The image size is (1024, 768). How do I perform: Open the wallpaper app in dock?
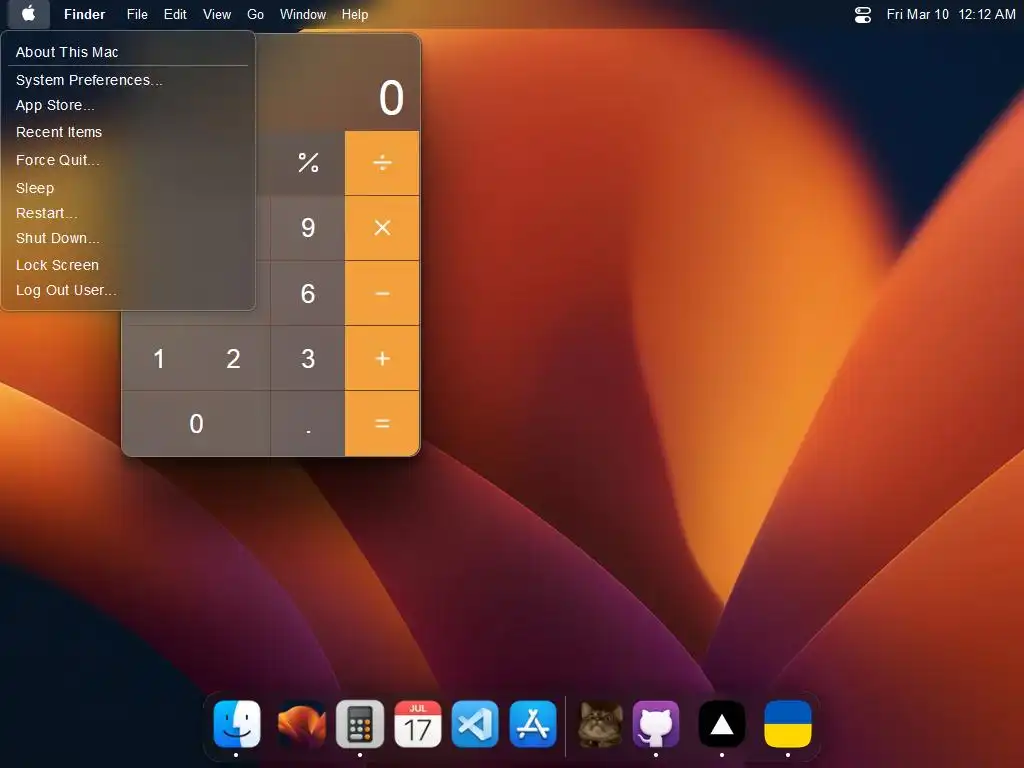[x=301, y=724]
